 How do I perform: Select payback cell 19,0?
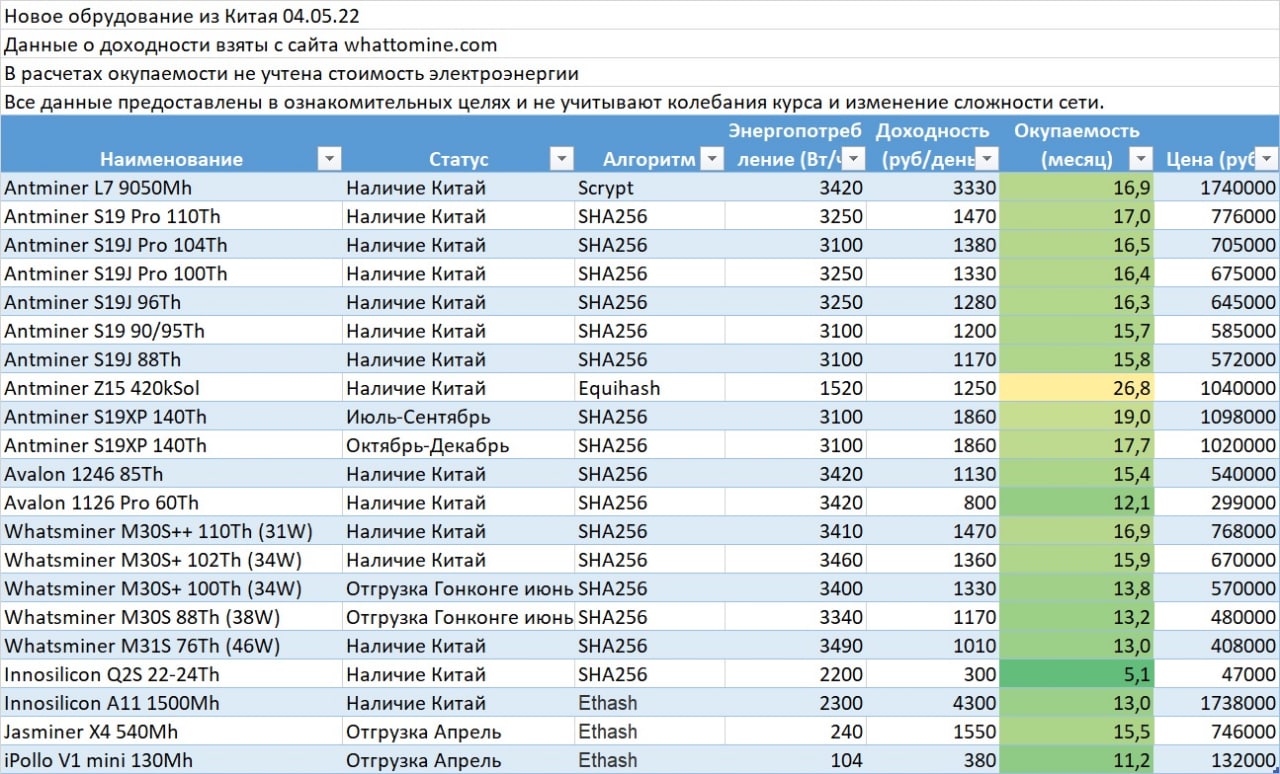(1077, 416)
